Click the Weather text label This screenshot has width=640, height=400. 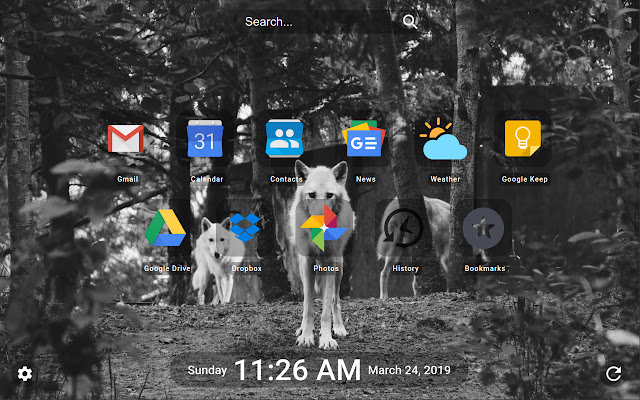tap(445, 179)
